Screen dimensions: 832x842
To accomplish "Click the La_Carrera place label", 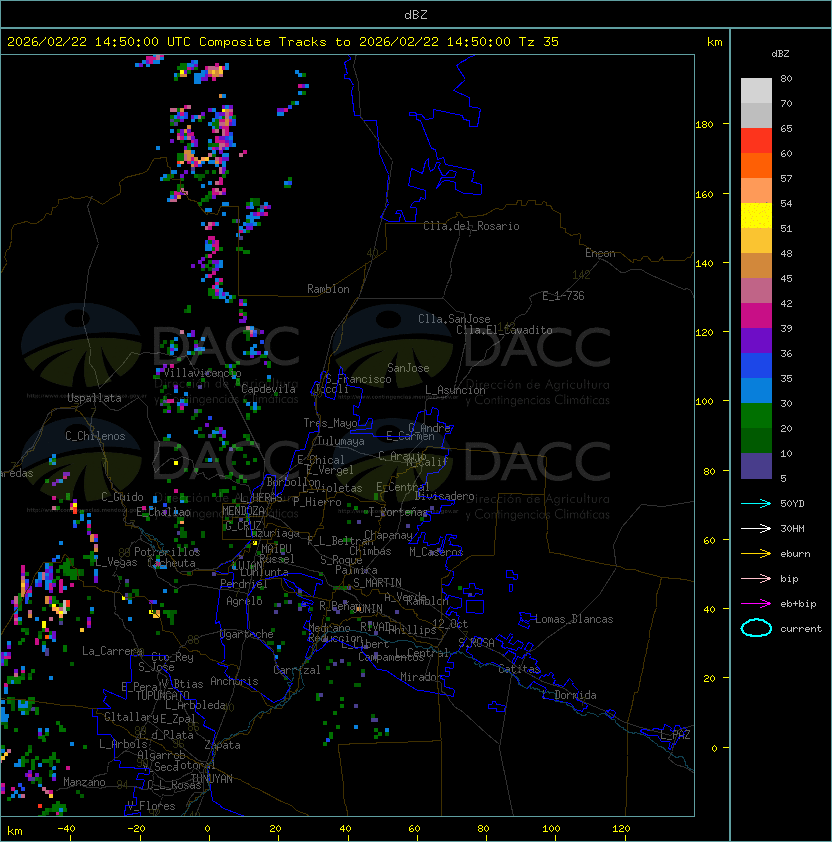I will tap(110, 651).
